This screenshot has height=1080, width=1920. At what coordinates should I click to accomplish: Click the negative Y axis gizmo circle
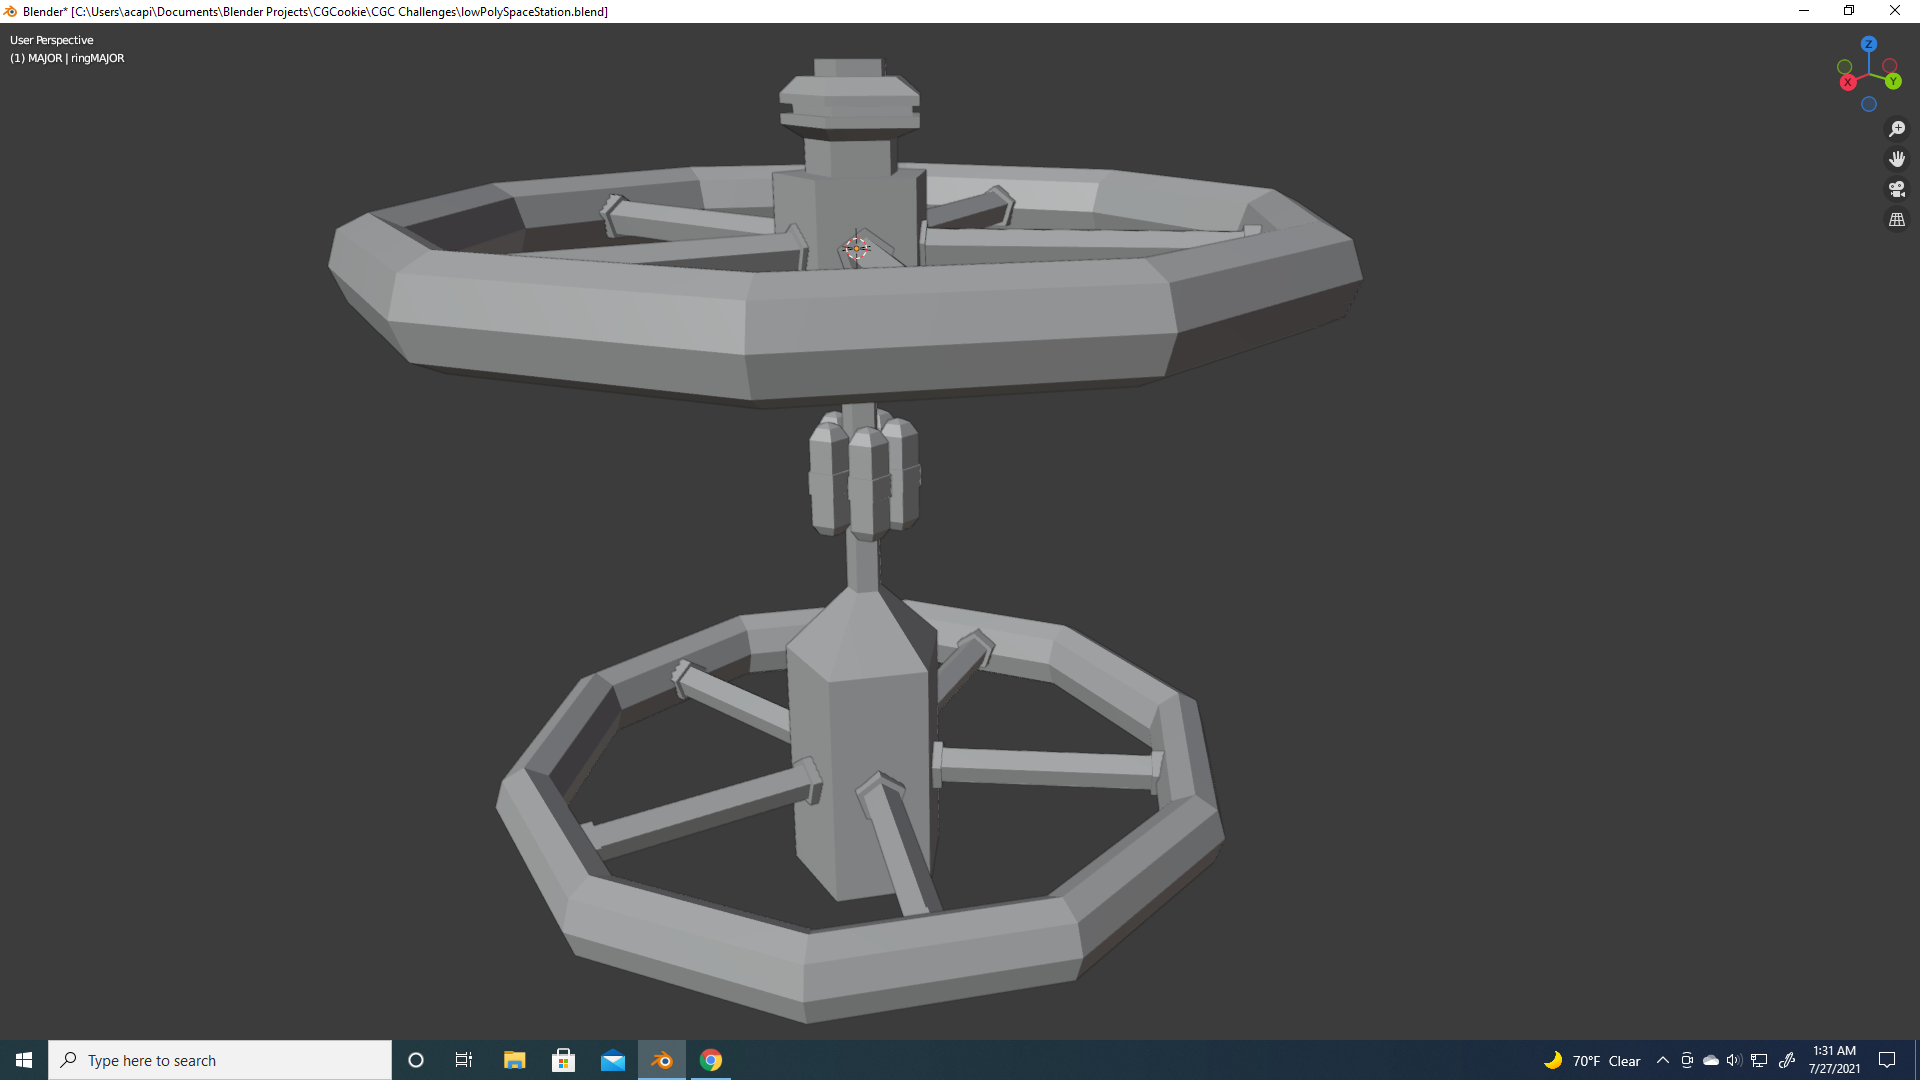coord(1844,67)
